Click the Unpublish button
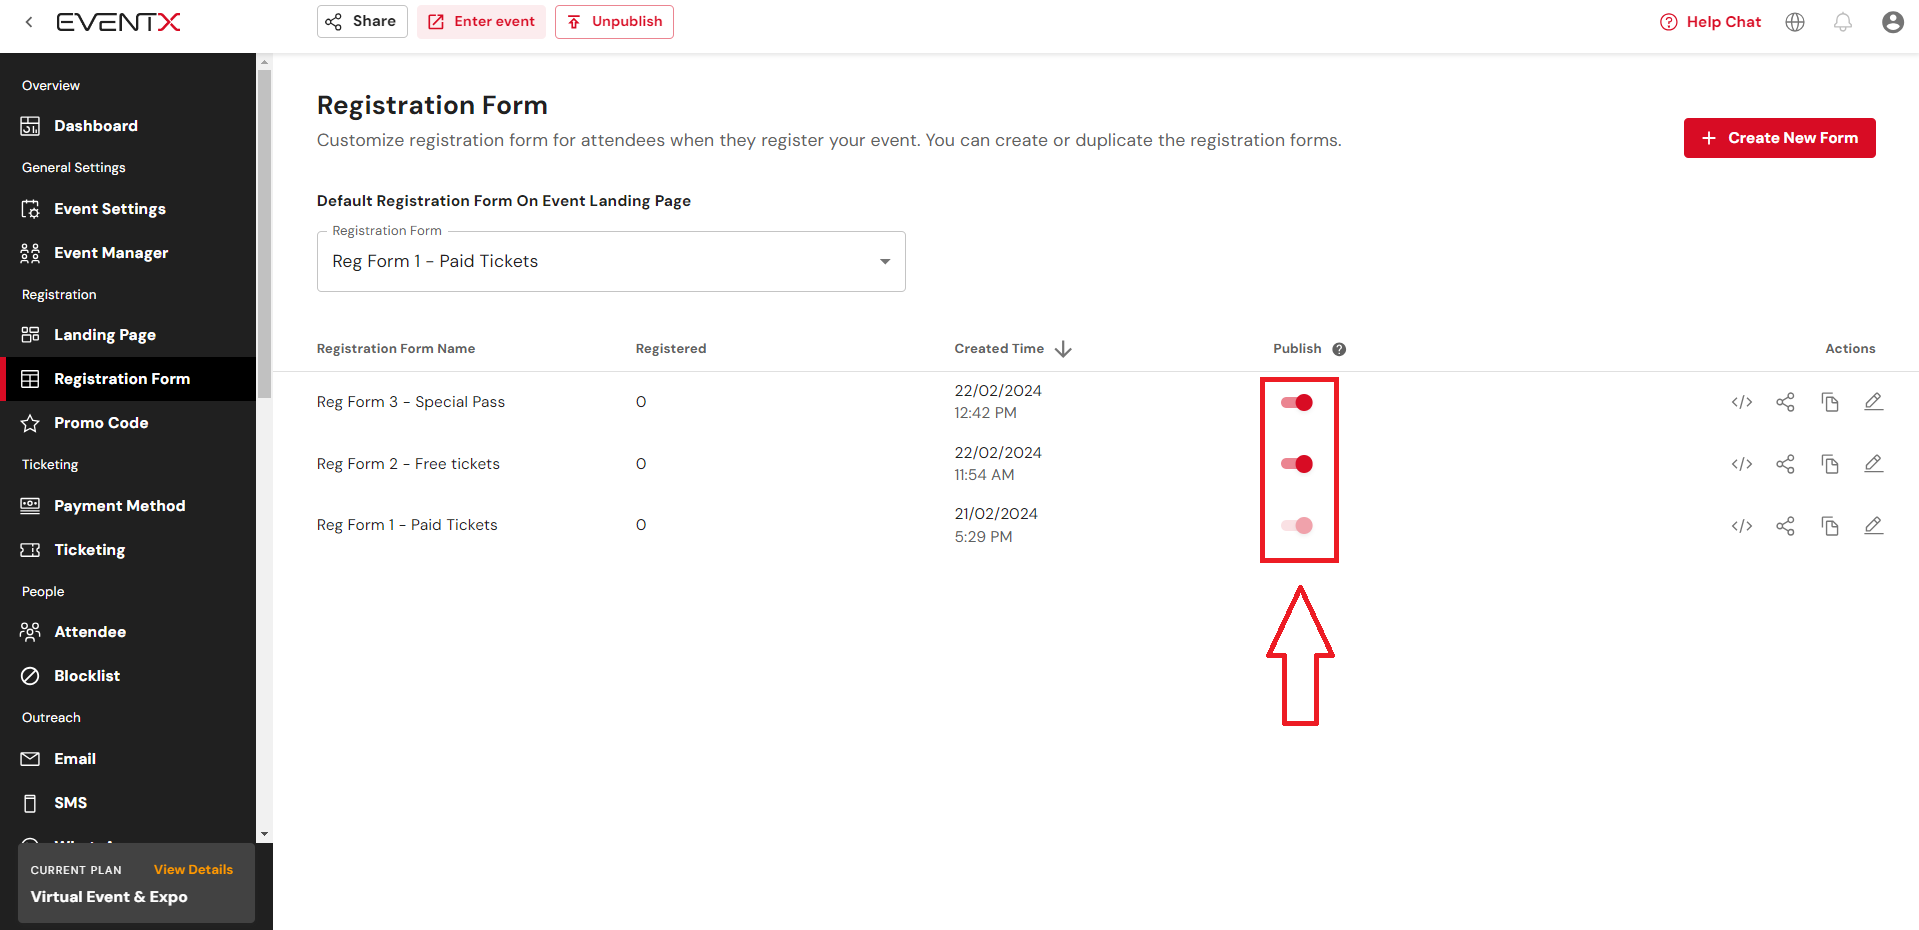The image size is (1919, 930). point(614,22)
